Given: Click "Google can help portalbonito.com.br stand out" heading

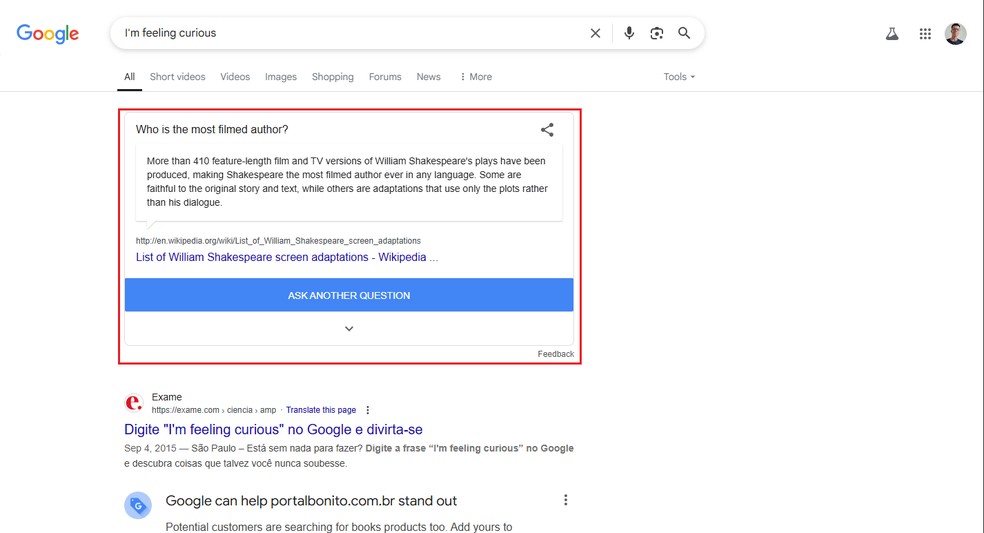Looking at the screenshot, I should click(311, 501).
